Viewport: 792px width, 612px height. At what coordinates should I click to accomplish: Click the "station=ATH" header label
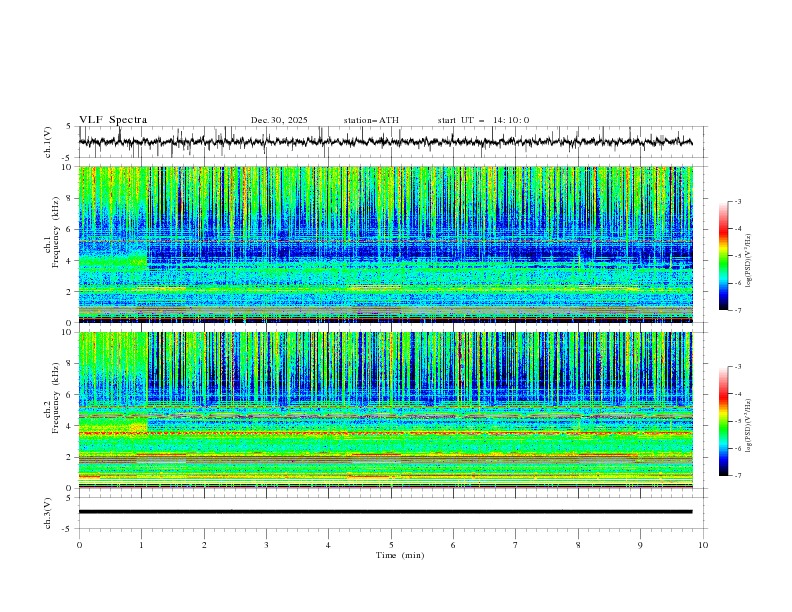click(371, 120)
